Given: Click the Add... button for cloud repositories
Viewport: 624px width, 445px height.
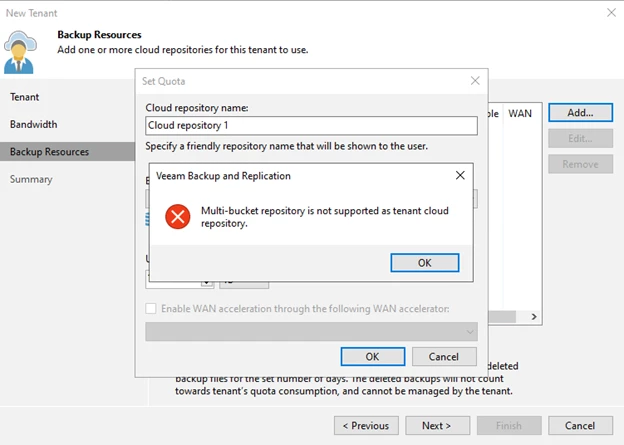Looking at the screenshot, I should point(580,113).
